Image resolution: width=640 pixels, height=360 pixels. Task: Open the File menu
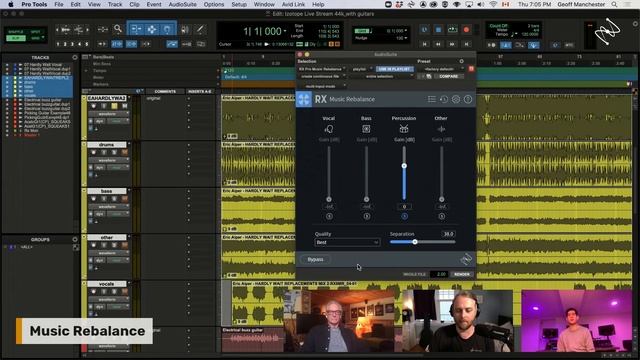pyautogui.click(x=59, y=4)
